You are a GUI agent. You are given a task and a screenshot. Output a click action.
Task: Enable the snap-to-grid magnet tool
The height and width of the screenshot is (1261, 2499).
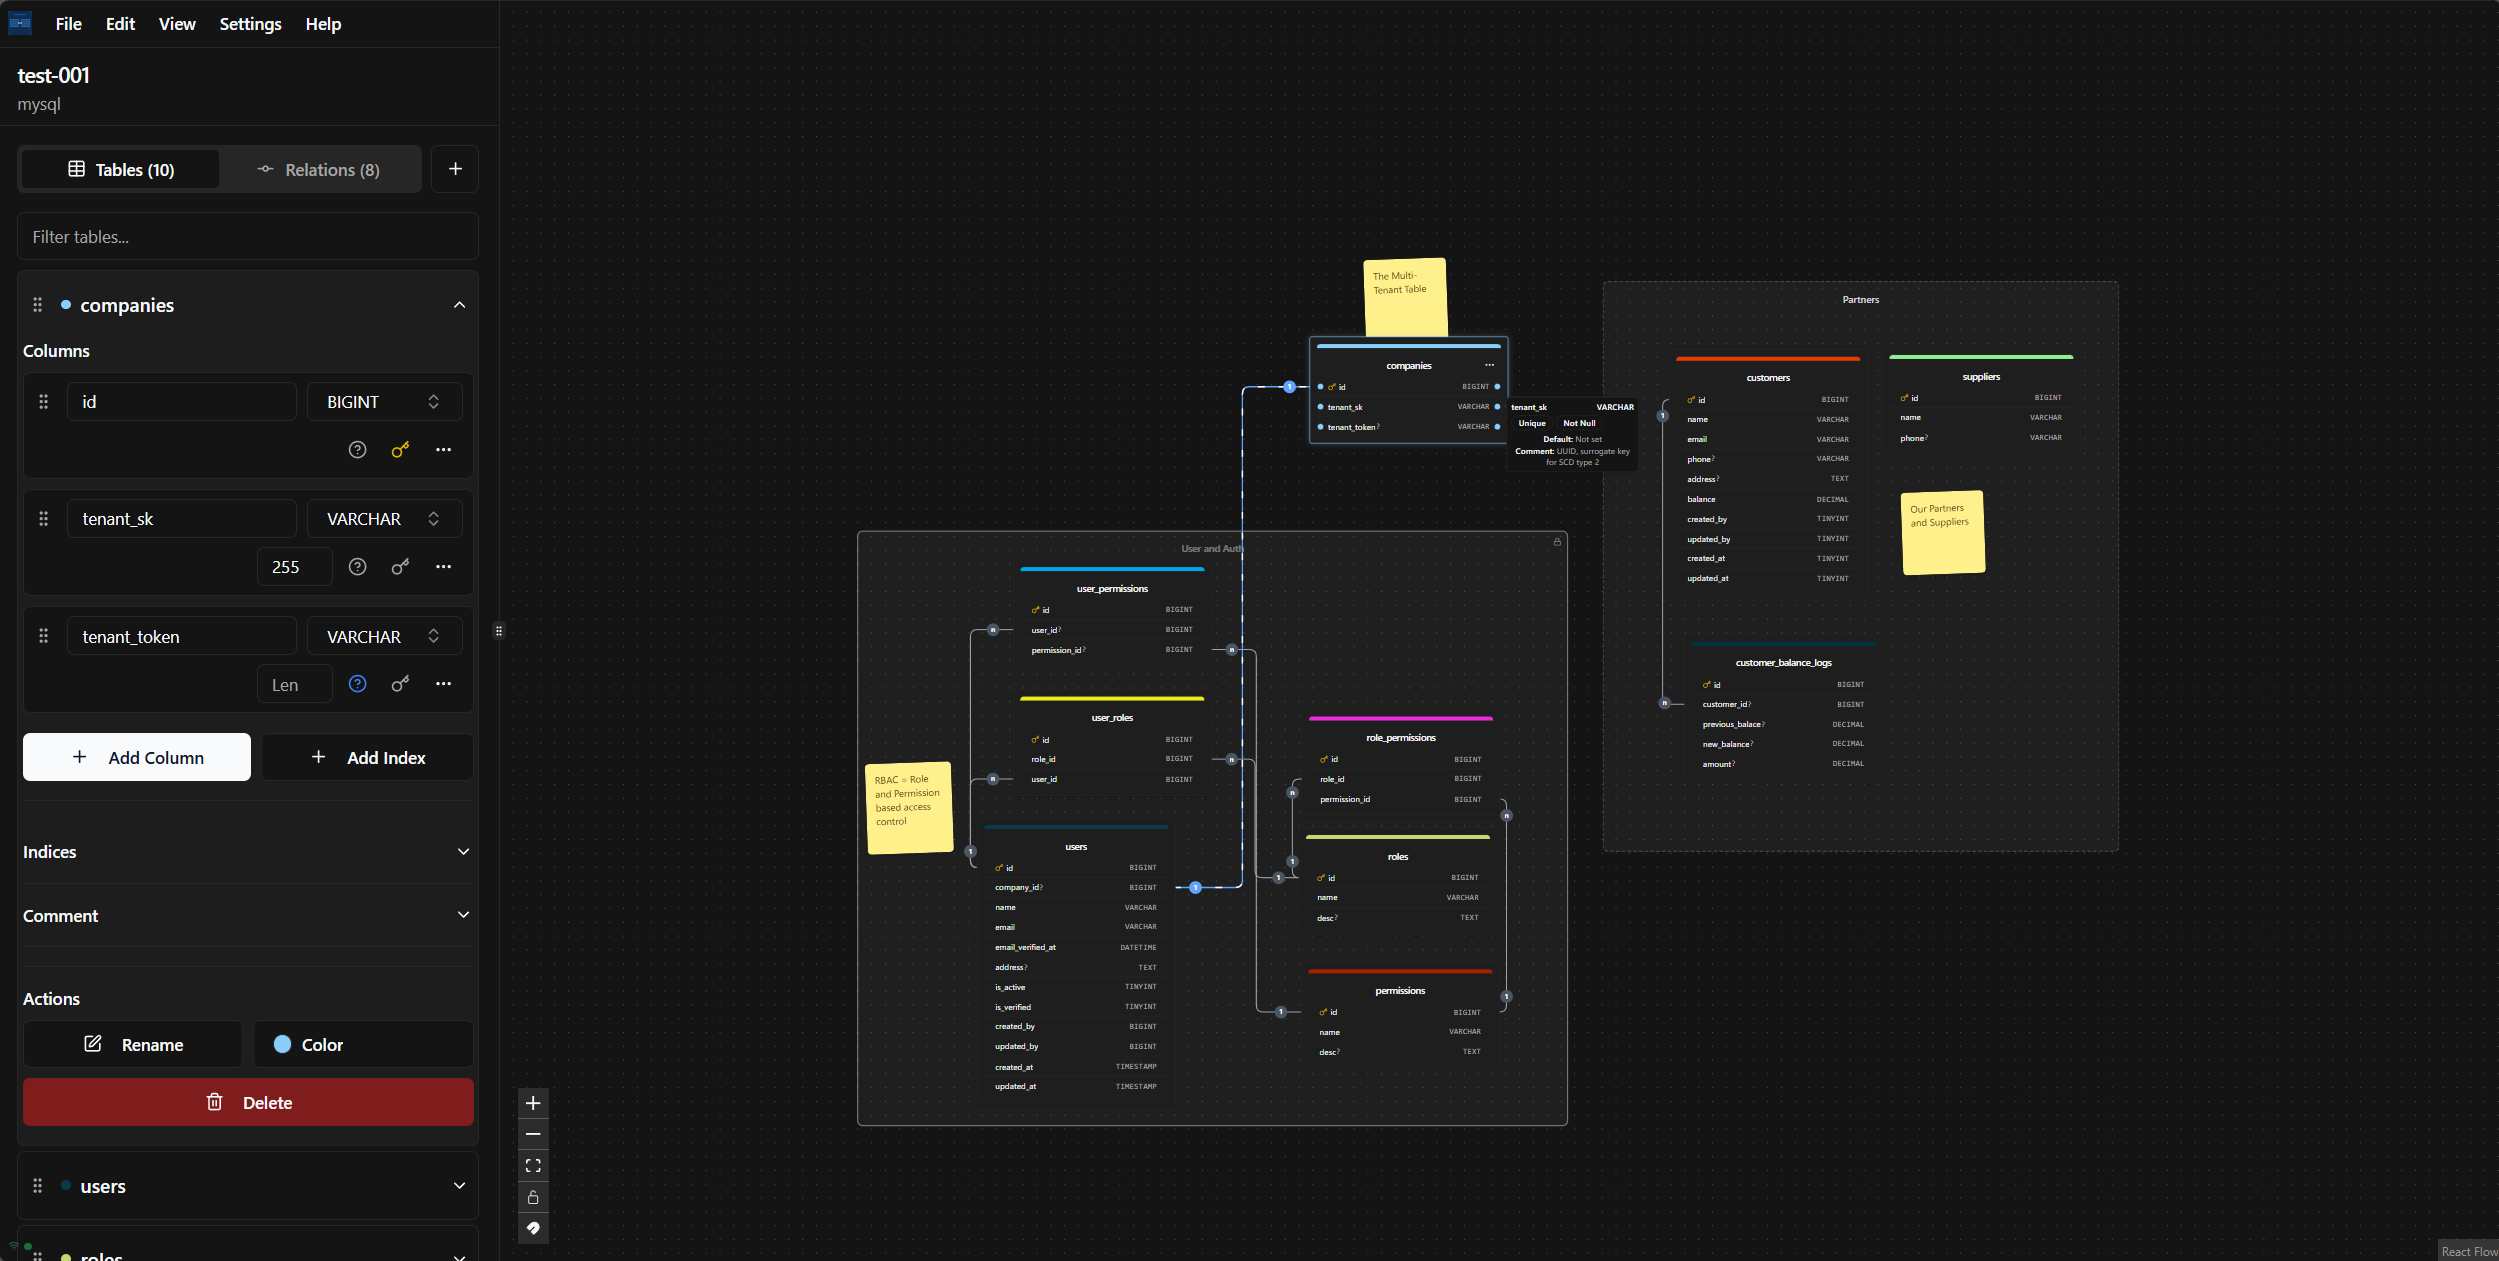coord(533,1229)
